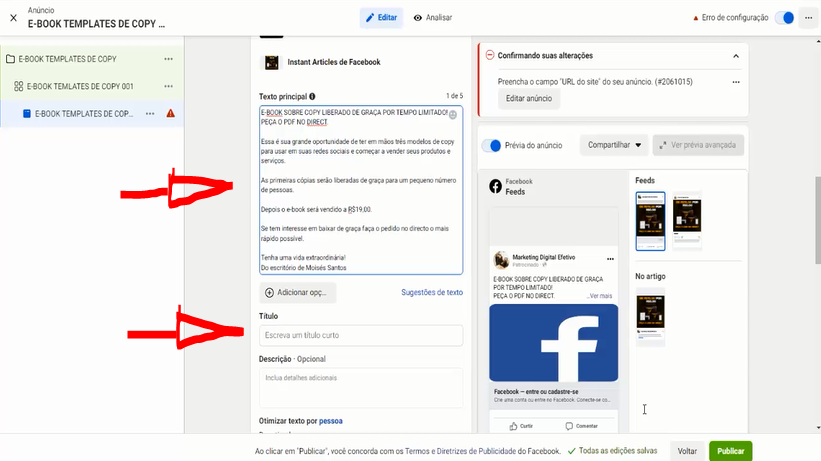The width and height of the screenshot is (821, 461).
Task: Select ad set E-BOOK TEMLATES DE COPY 001
Action: (74, 86)
